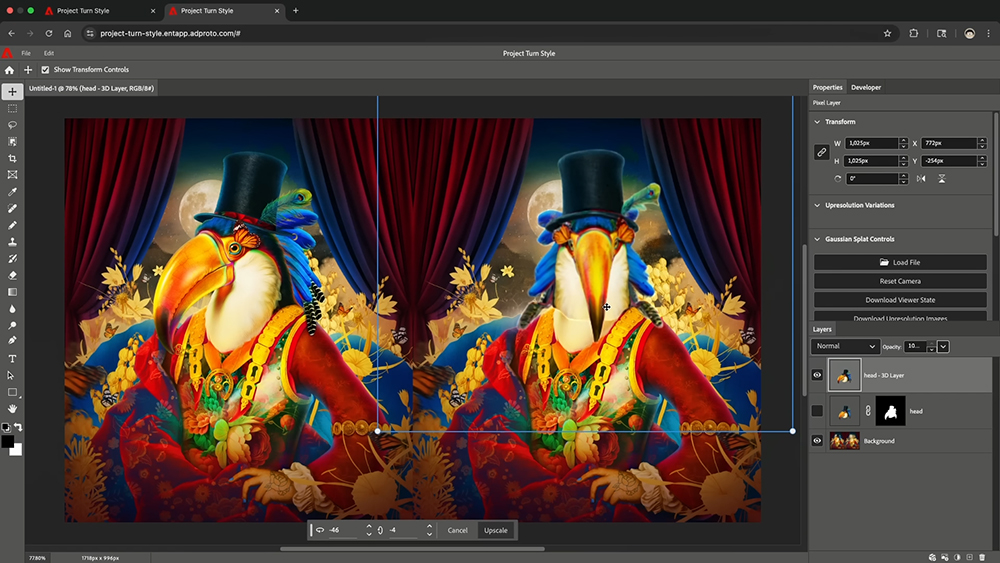Open the Normal blend mode dropdown
Viewport: 1000px width, 563px height.
click(x=845, y=346)
